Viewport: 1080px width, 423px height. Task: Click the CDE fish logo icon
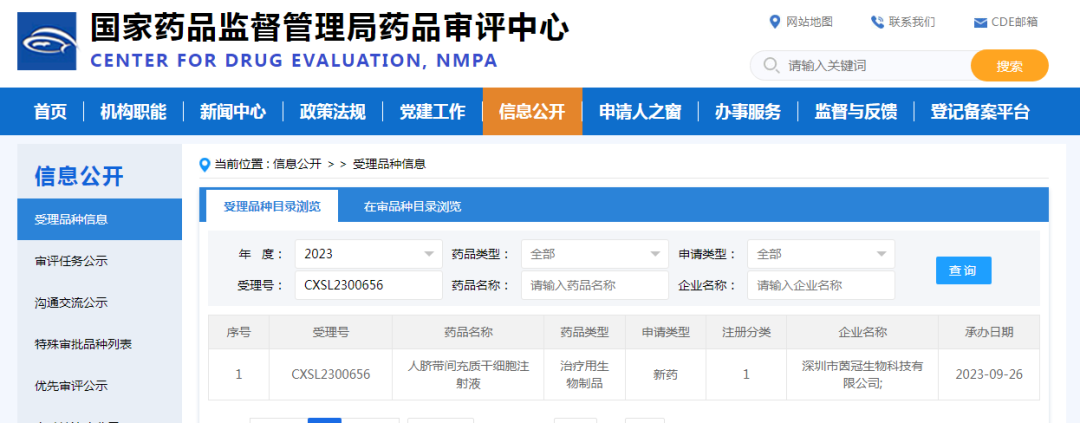47,41
